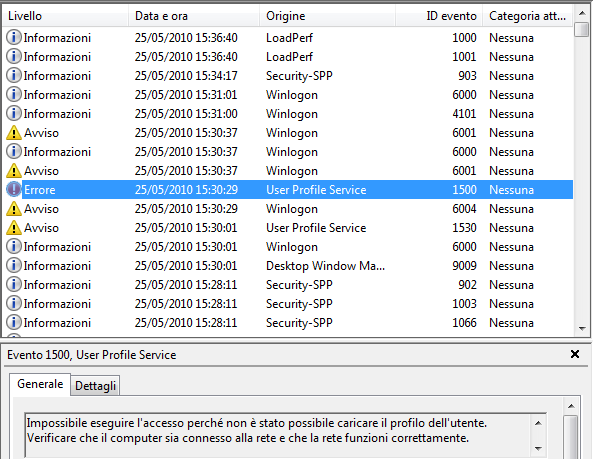Select the LoadPerf event 1001 row
This screenshot has height=459, width=593.
288,57
